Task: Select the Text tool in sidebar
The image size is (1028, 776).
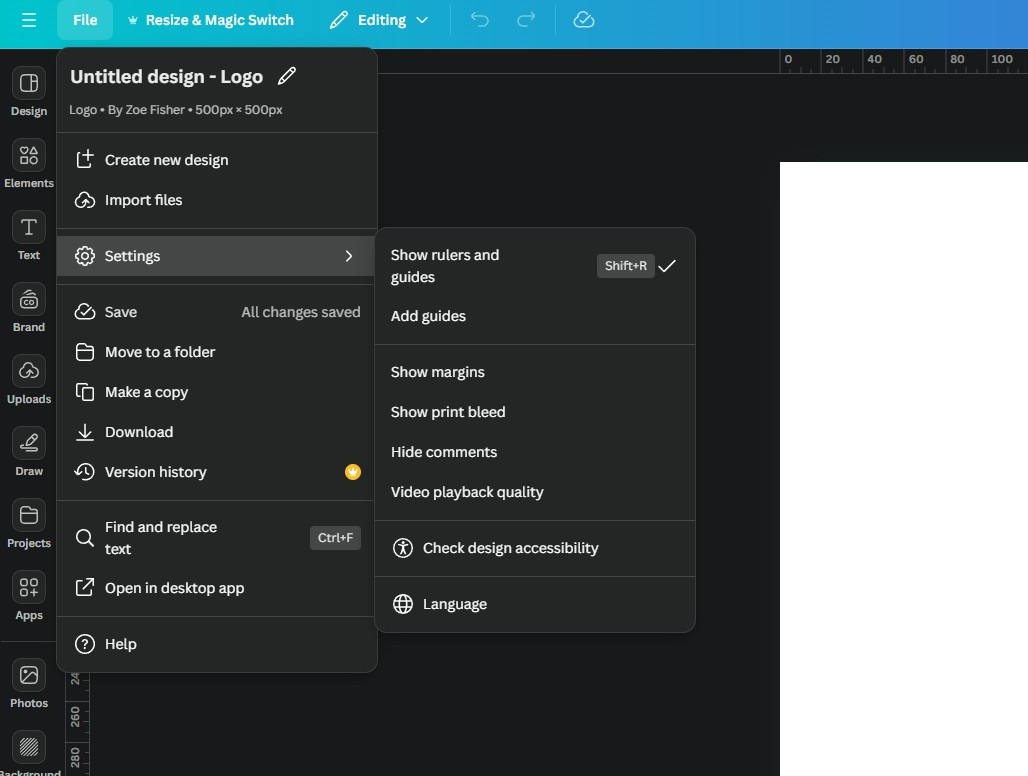Action: point(28,235)
